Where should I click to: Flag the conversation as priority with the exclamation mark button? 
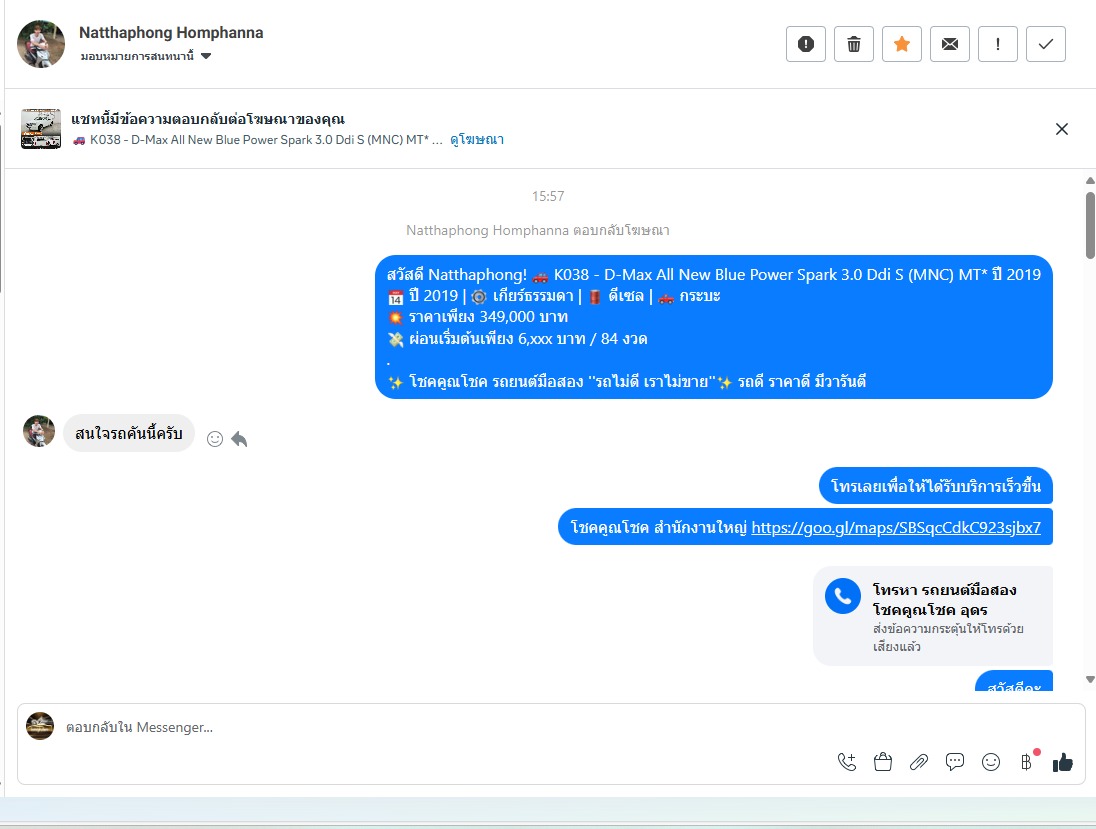(997, 44)
